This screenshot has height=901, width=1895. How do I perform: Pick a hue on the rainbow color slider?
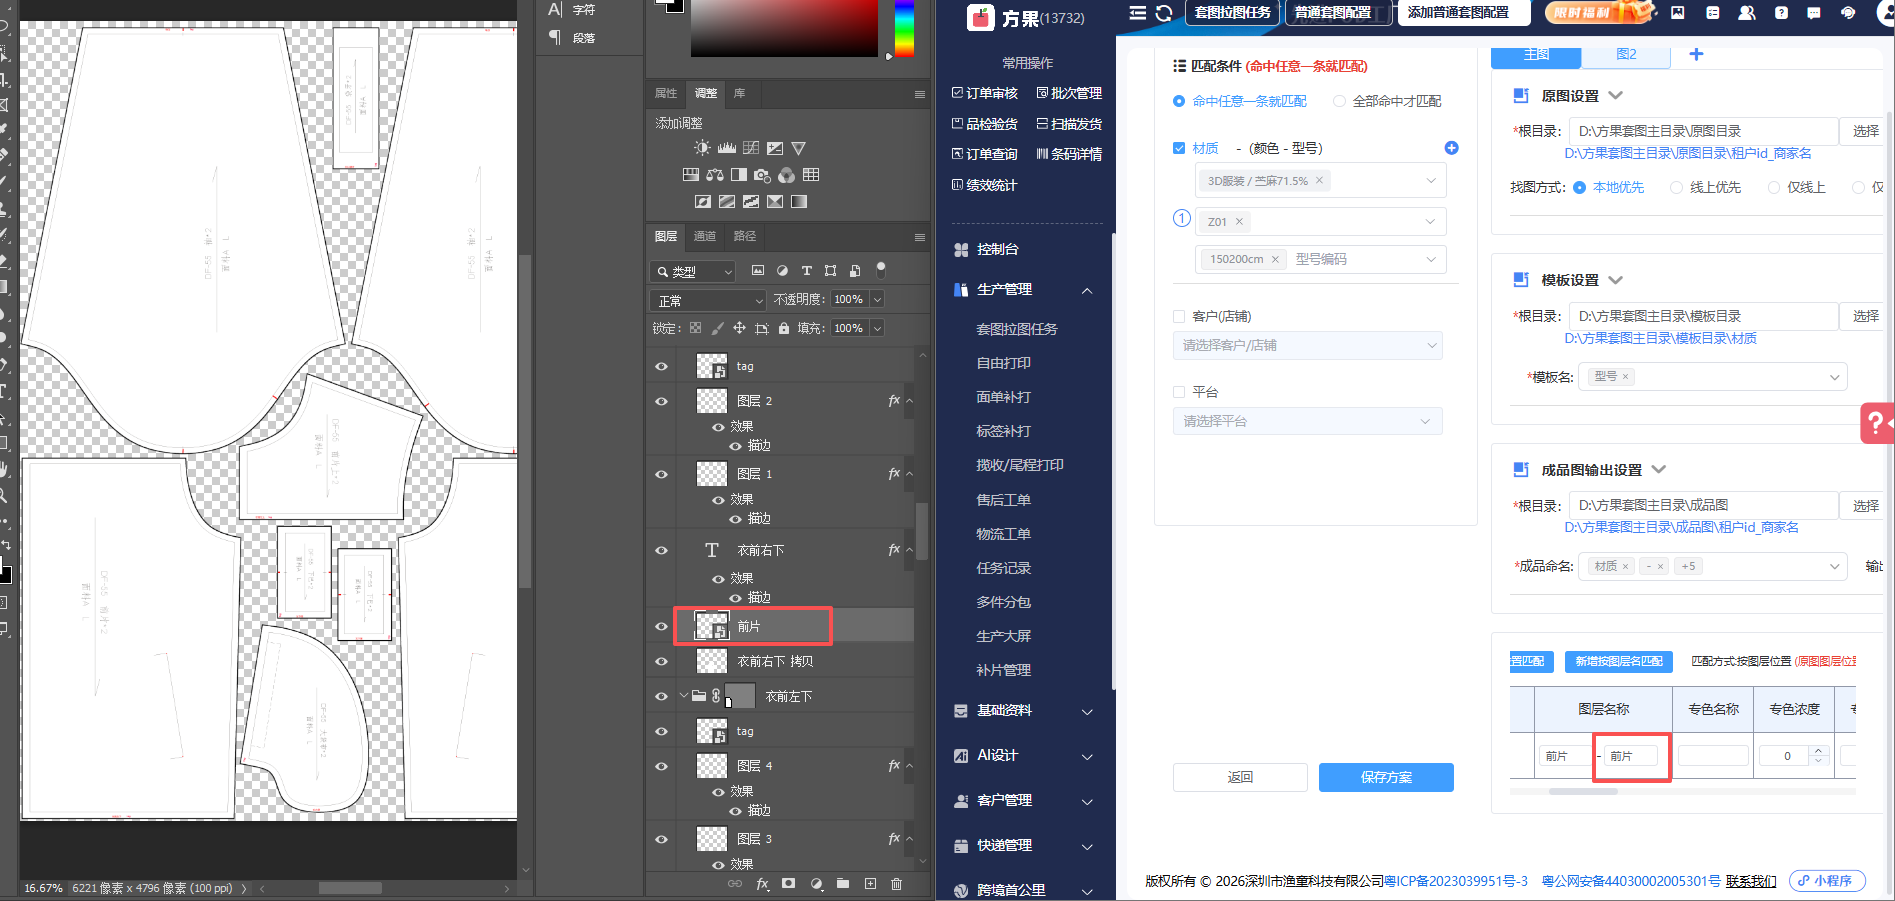904,28
